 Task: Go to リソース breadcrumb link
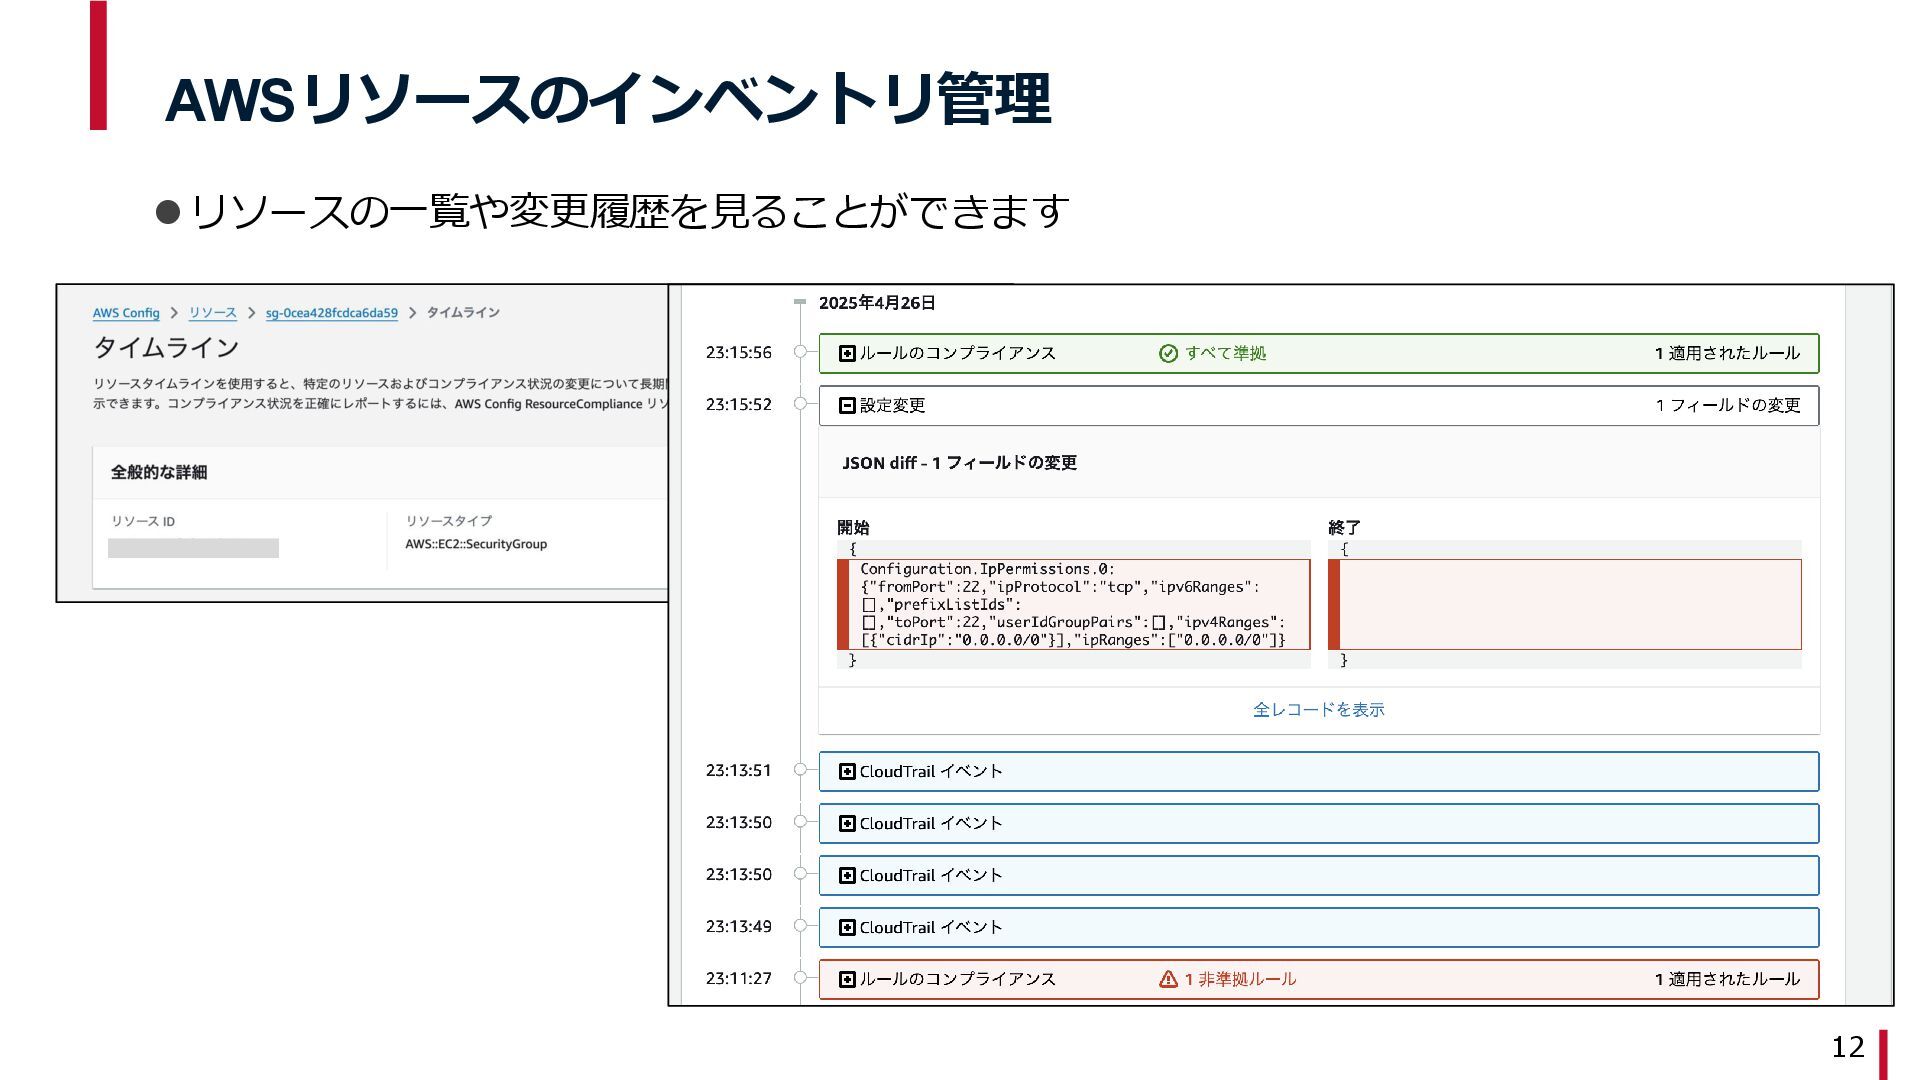pyautogui.click(x=213, y=313)
